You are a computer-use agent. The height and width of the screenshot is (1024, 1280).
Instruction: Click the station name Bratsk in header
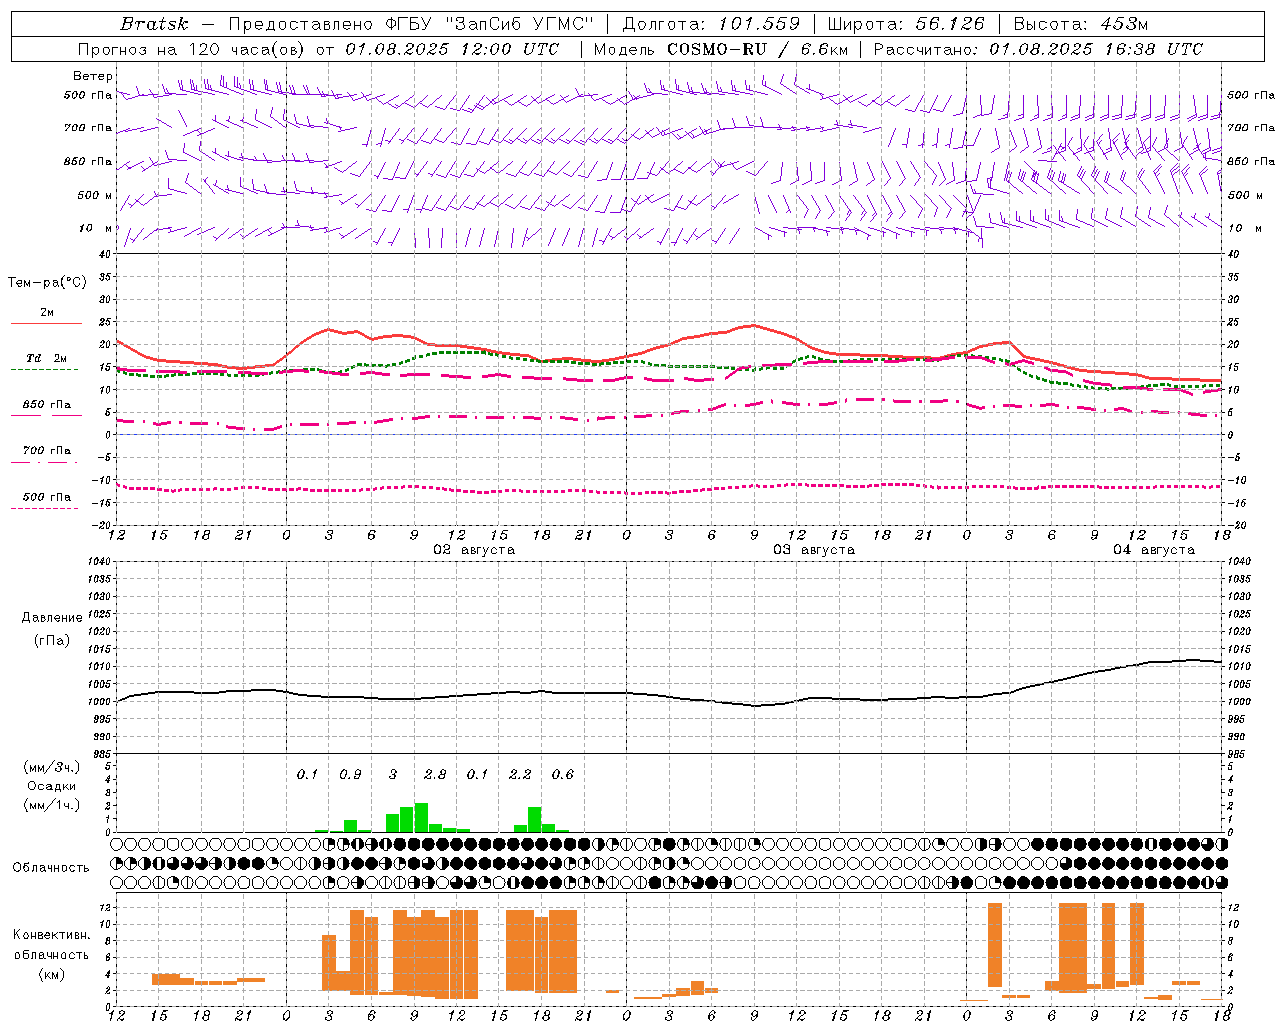pyautogui.click(x=154, y=24)
